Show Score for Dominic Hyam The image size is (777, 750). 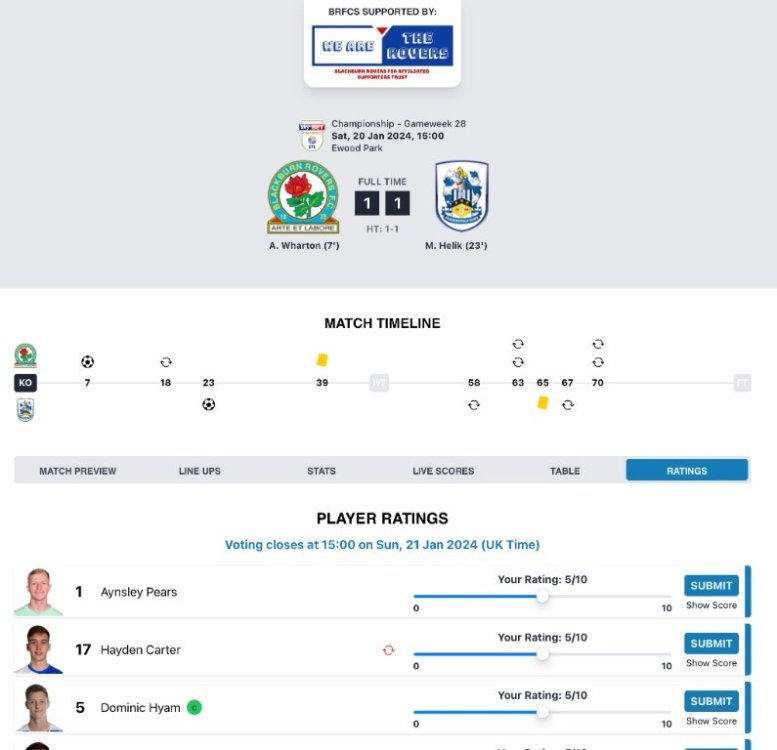coord(711,721)
